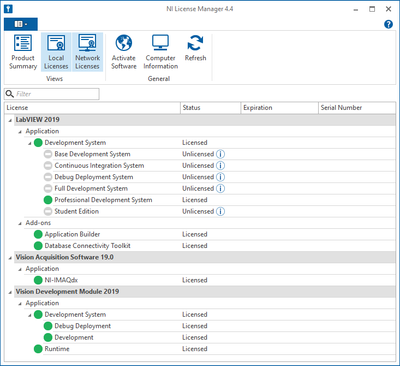Toggle the Local Licenses view
This screenshot has width=400, height=366.
tap(56, 52)
